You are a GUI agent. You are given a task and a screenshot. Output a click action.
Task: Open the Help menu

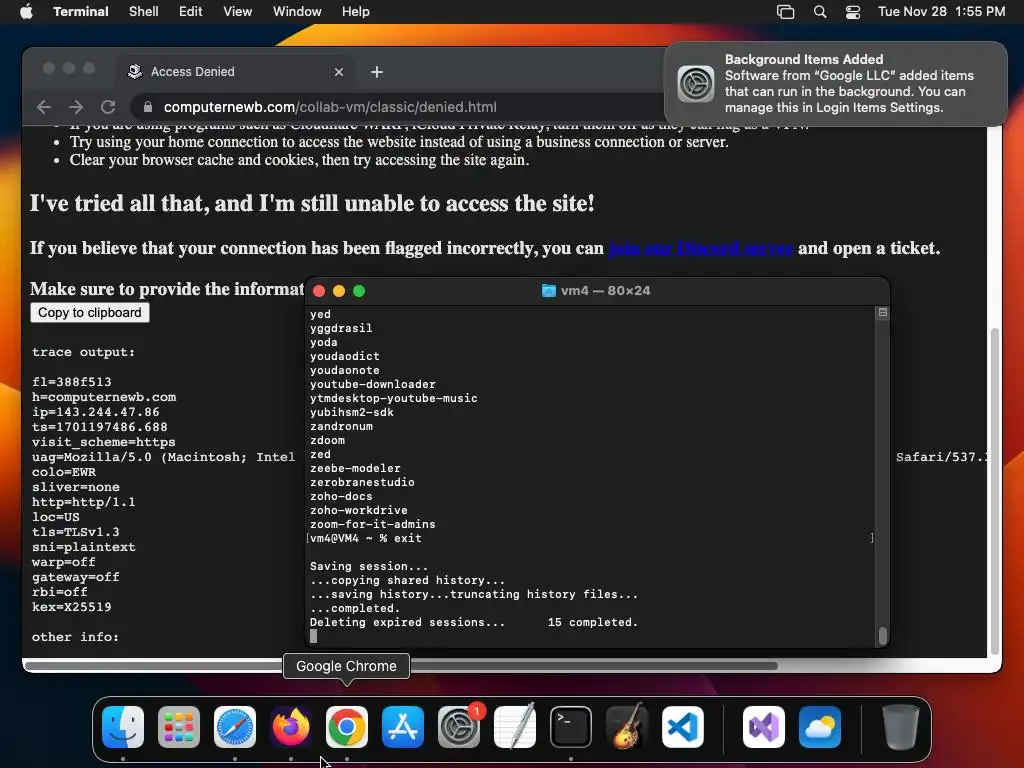coord(355,11)
